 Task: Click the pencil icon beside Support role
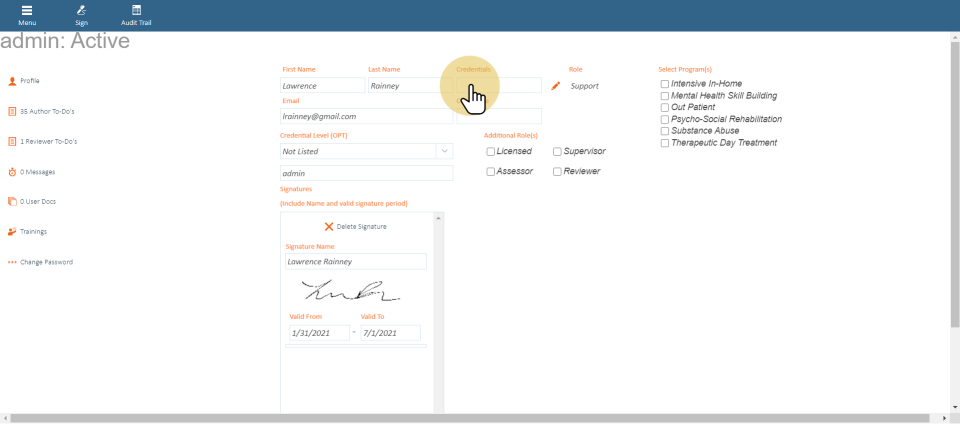556,86
